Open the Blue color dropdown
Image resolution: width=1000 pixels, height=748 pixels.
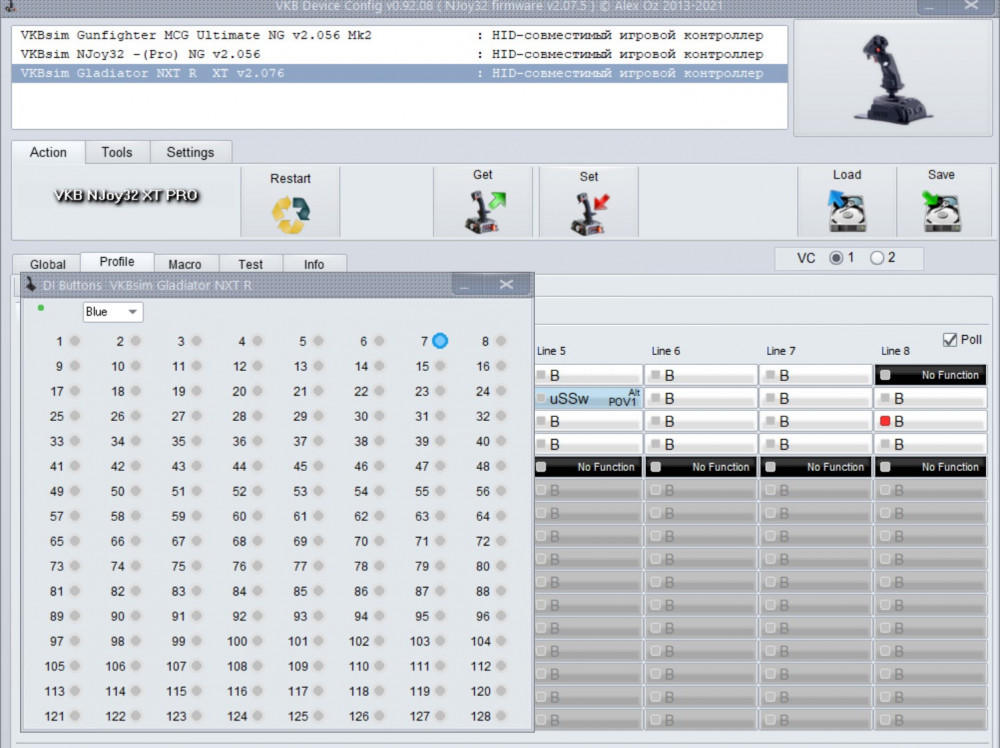click(x=112, y=312)
